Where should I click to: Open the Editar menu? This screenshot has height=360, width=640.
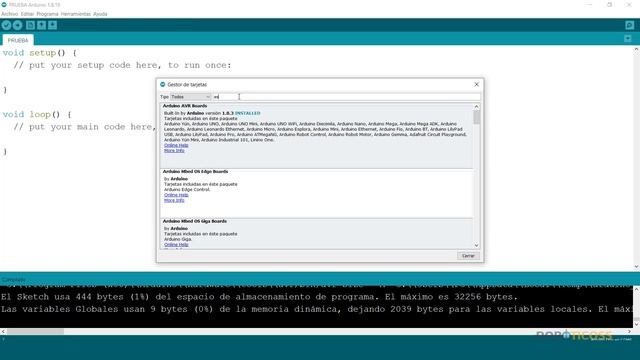tap(27, 14)
